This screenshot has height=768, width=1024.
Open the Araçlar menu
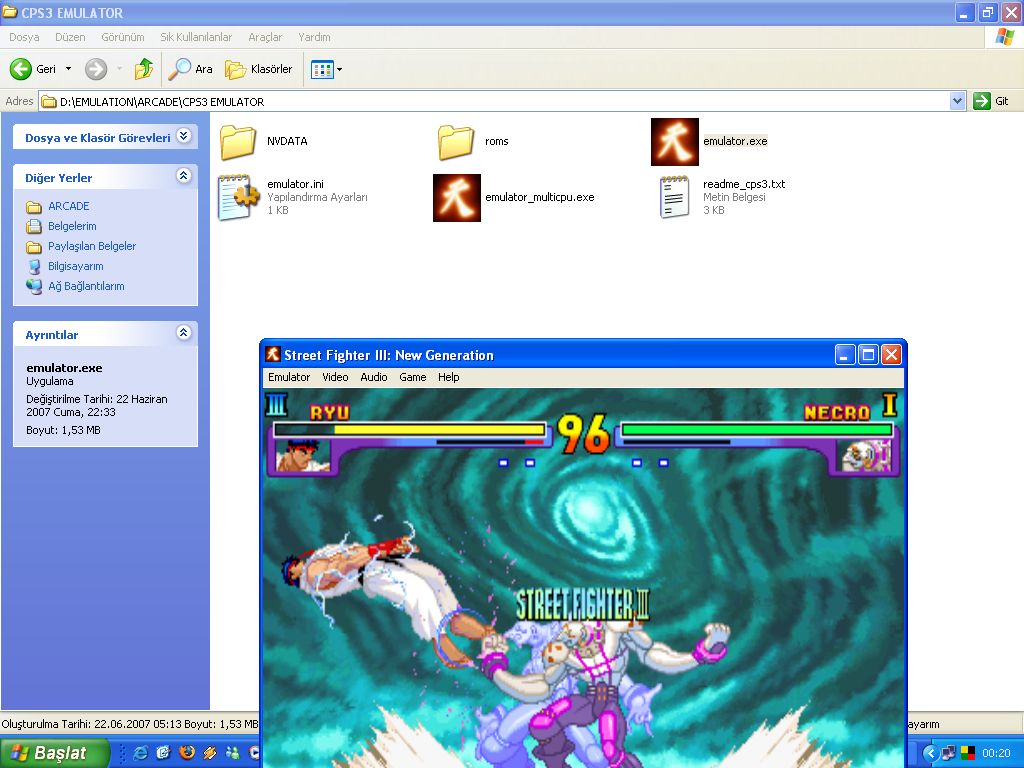click(x=265, y=37)
